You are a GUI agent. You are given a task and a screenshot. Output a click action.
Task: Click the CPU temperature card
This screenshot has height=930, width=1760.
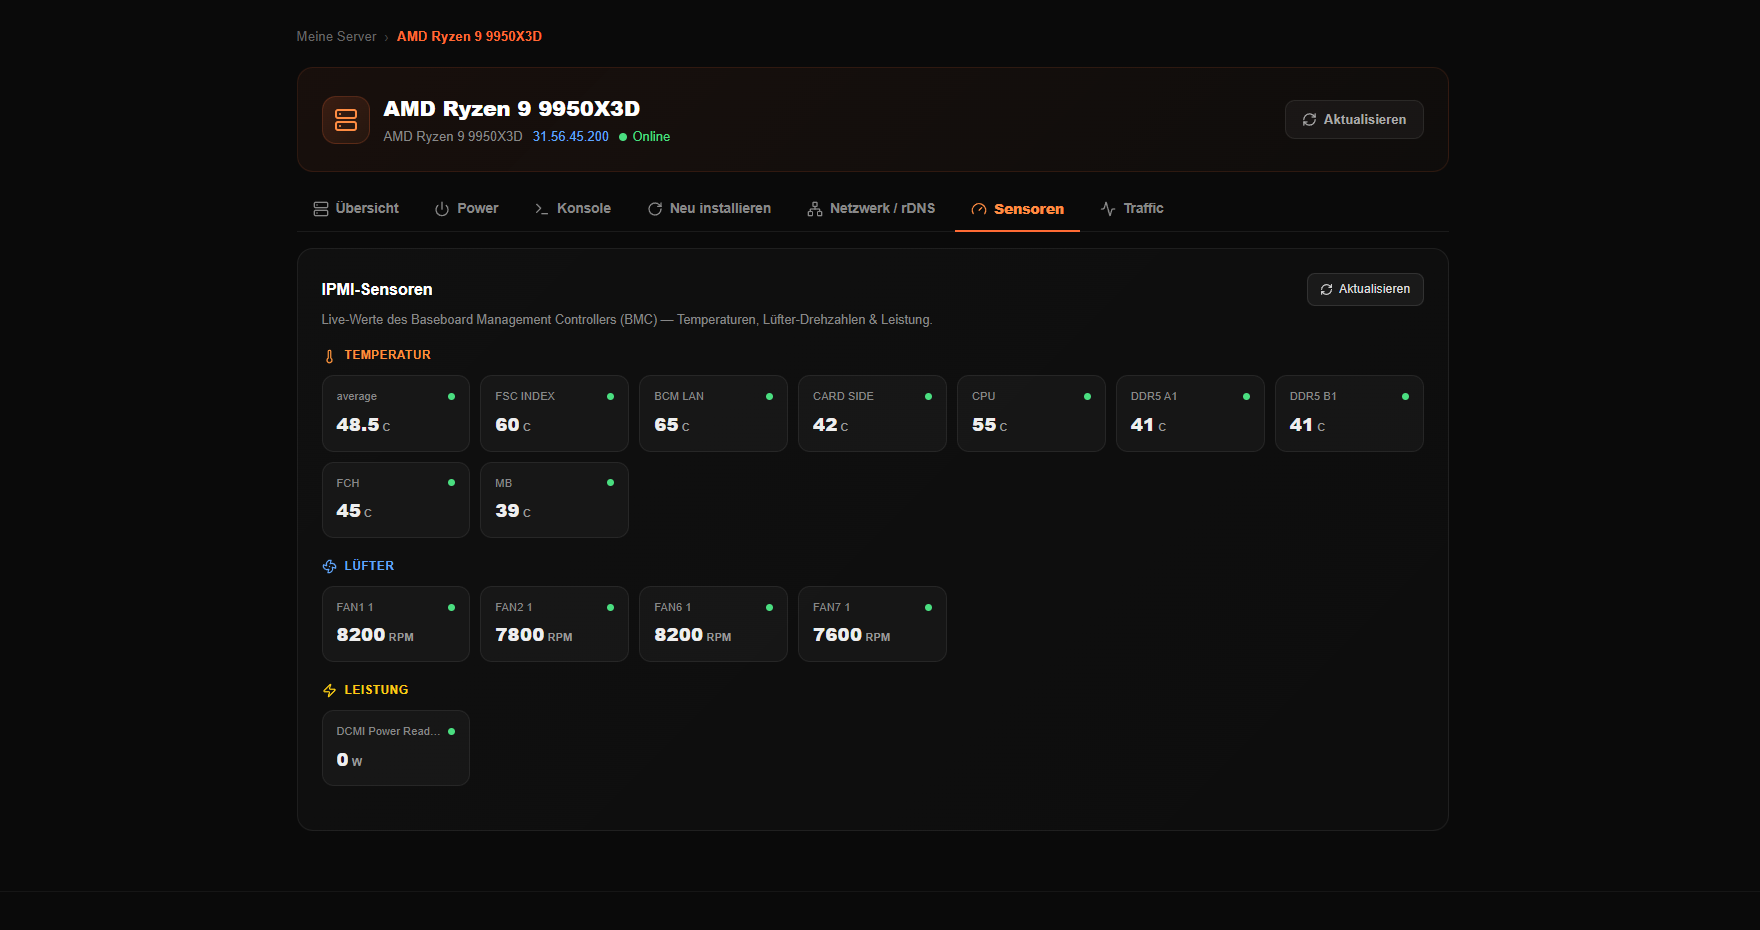point(1031,413)
